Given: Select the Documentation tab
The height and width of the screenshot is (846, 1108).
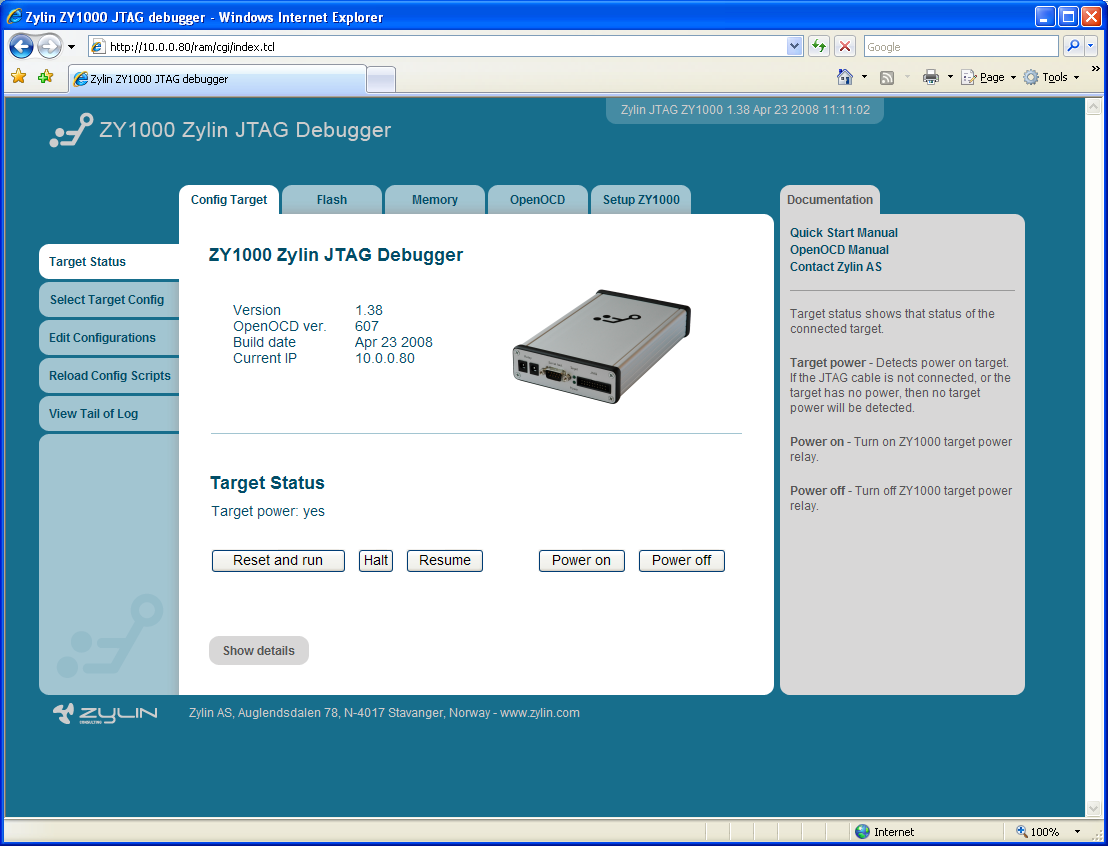Looking at the screenshot, I should pyautogui.click(x=830, y=200).
